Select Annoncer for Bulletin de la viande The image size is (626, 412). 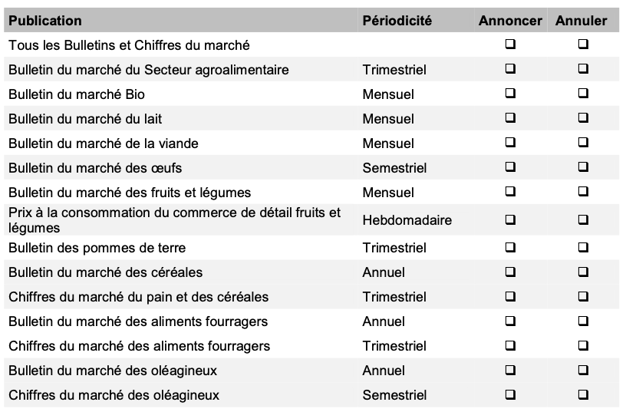(x=510, y=143)
